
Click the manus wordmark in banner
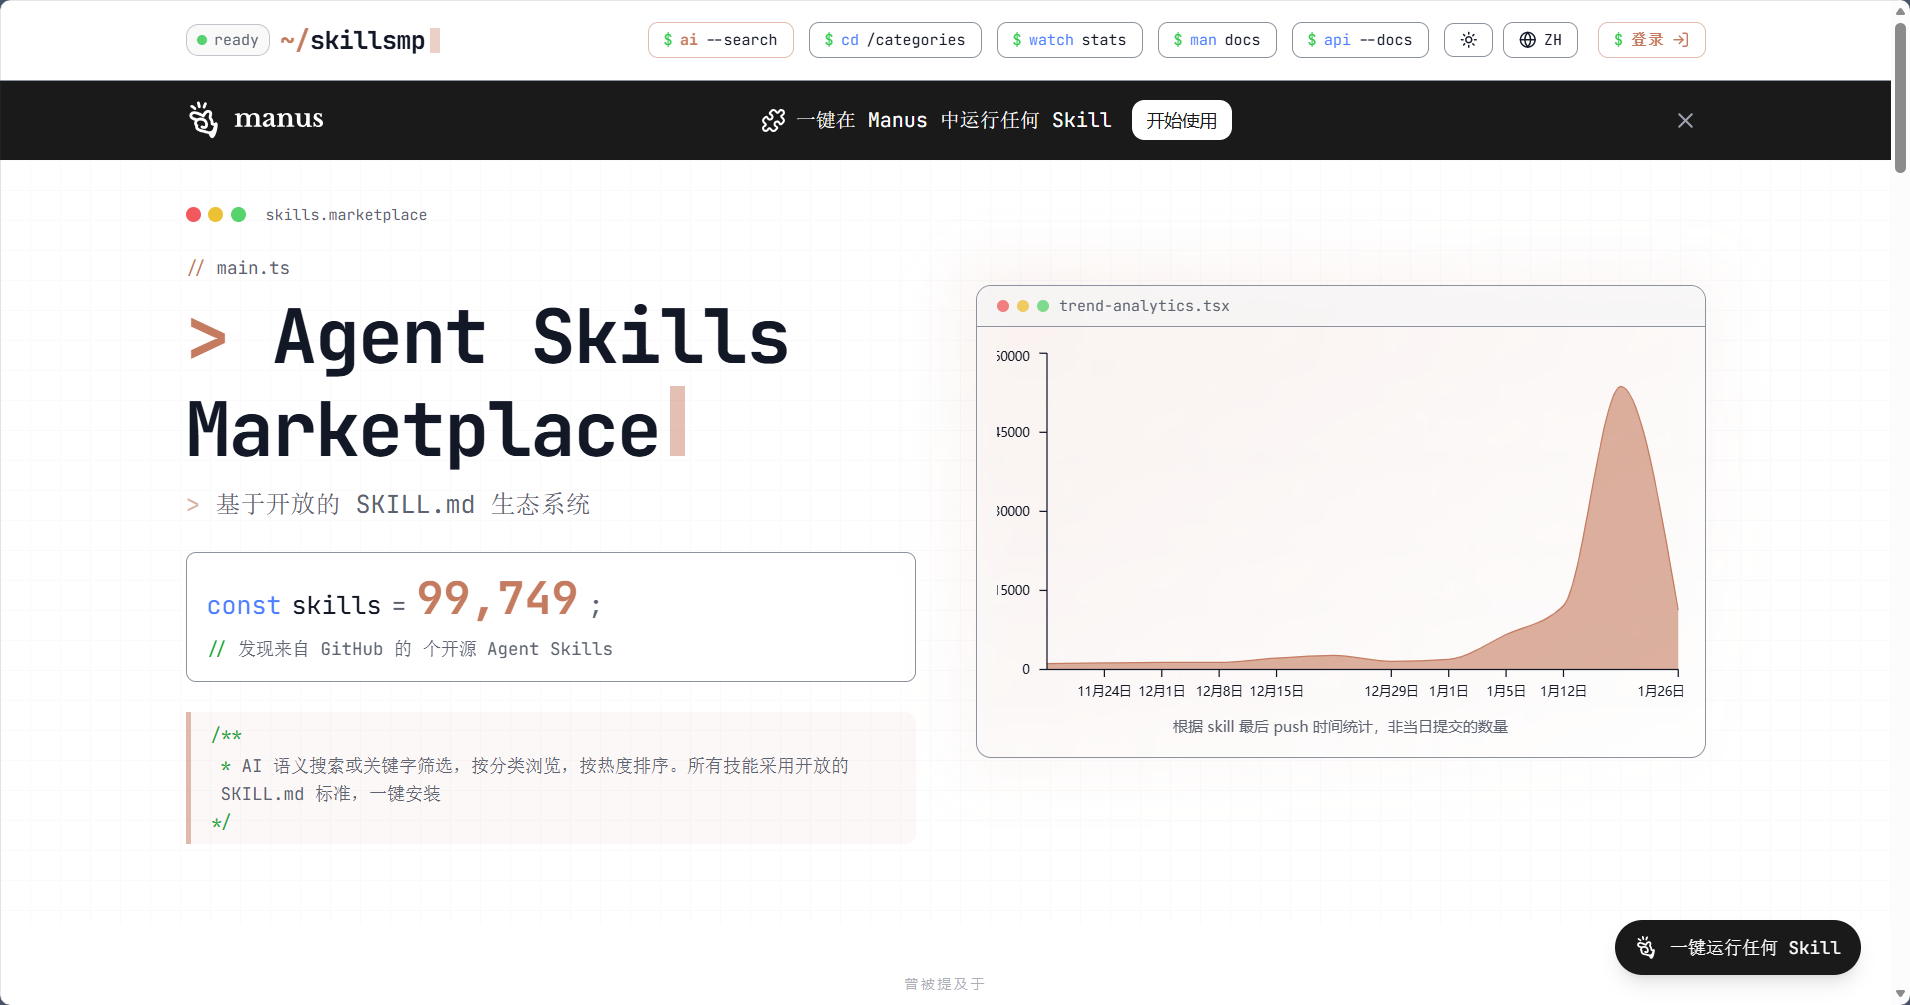coord(279,119)
